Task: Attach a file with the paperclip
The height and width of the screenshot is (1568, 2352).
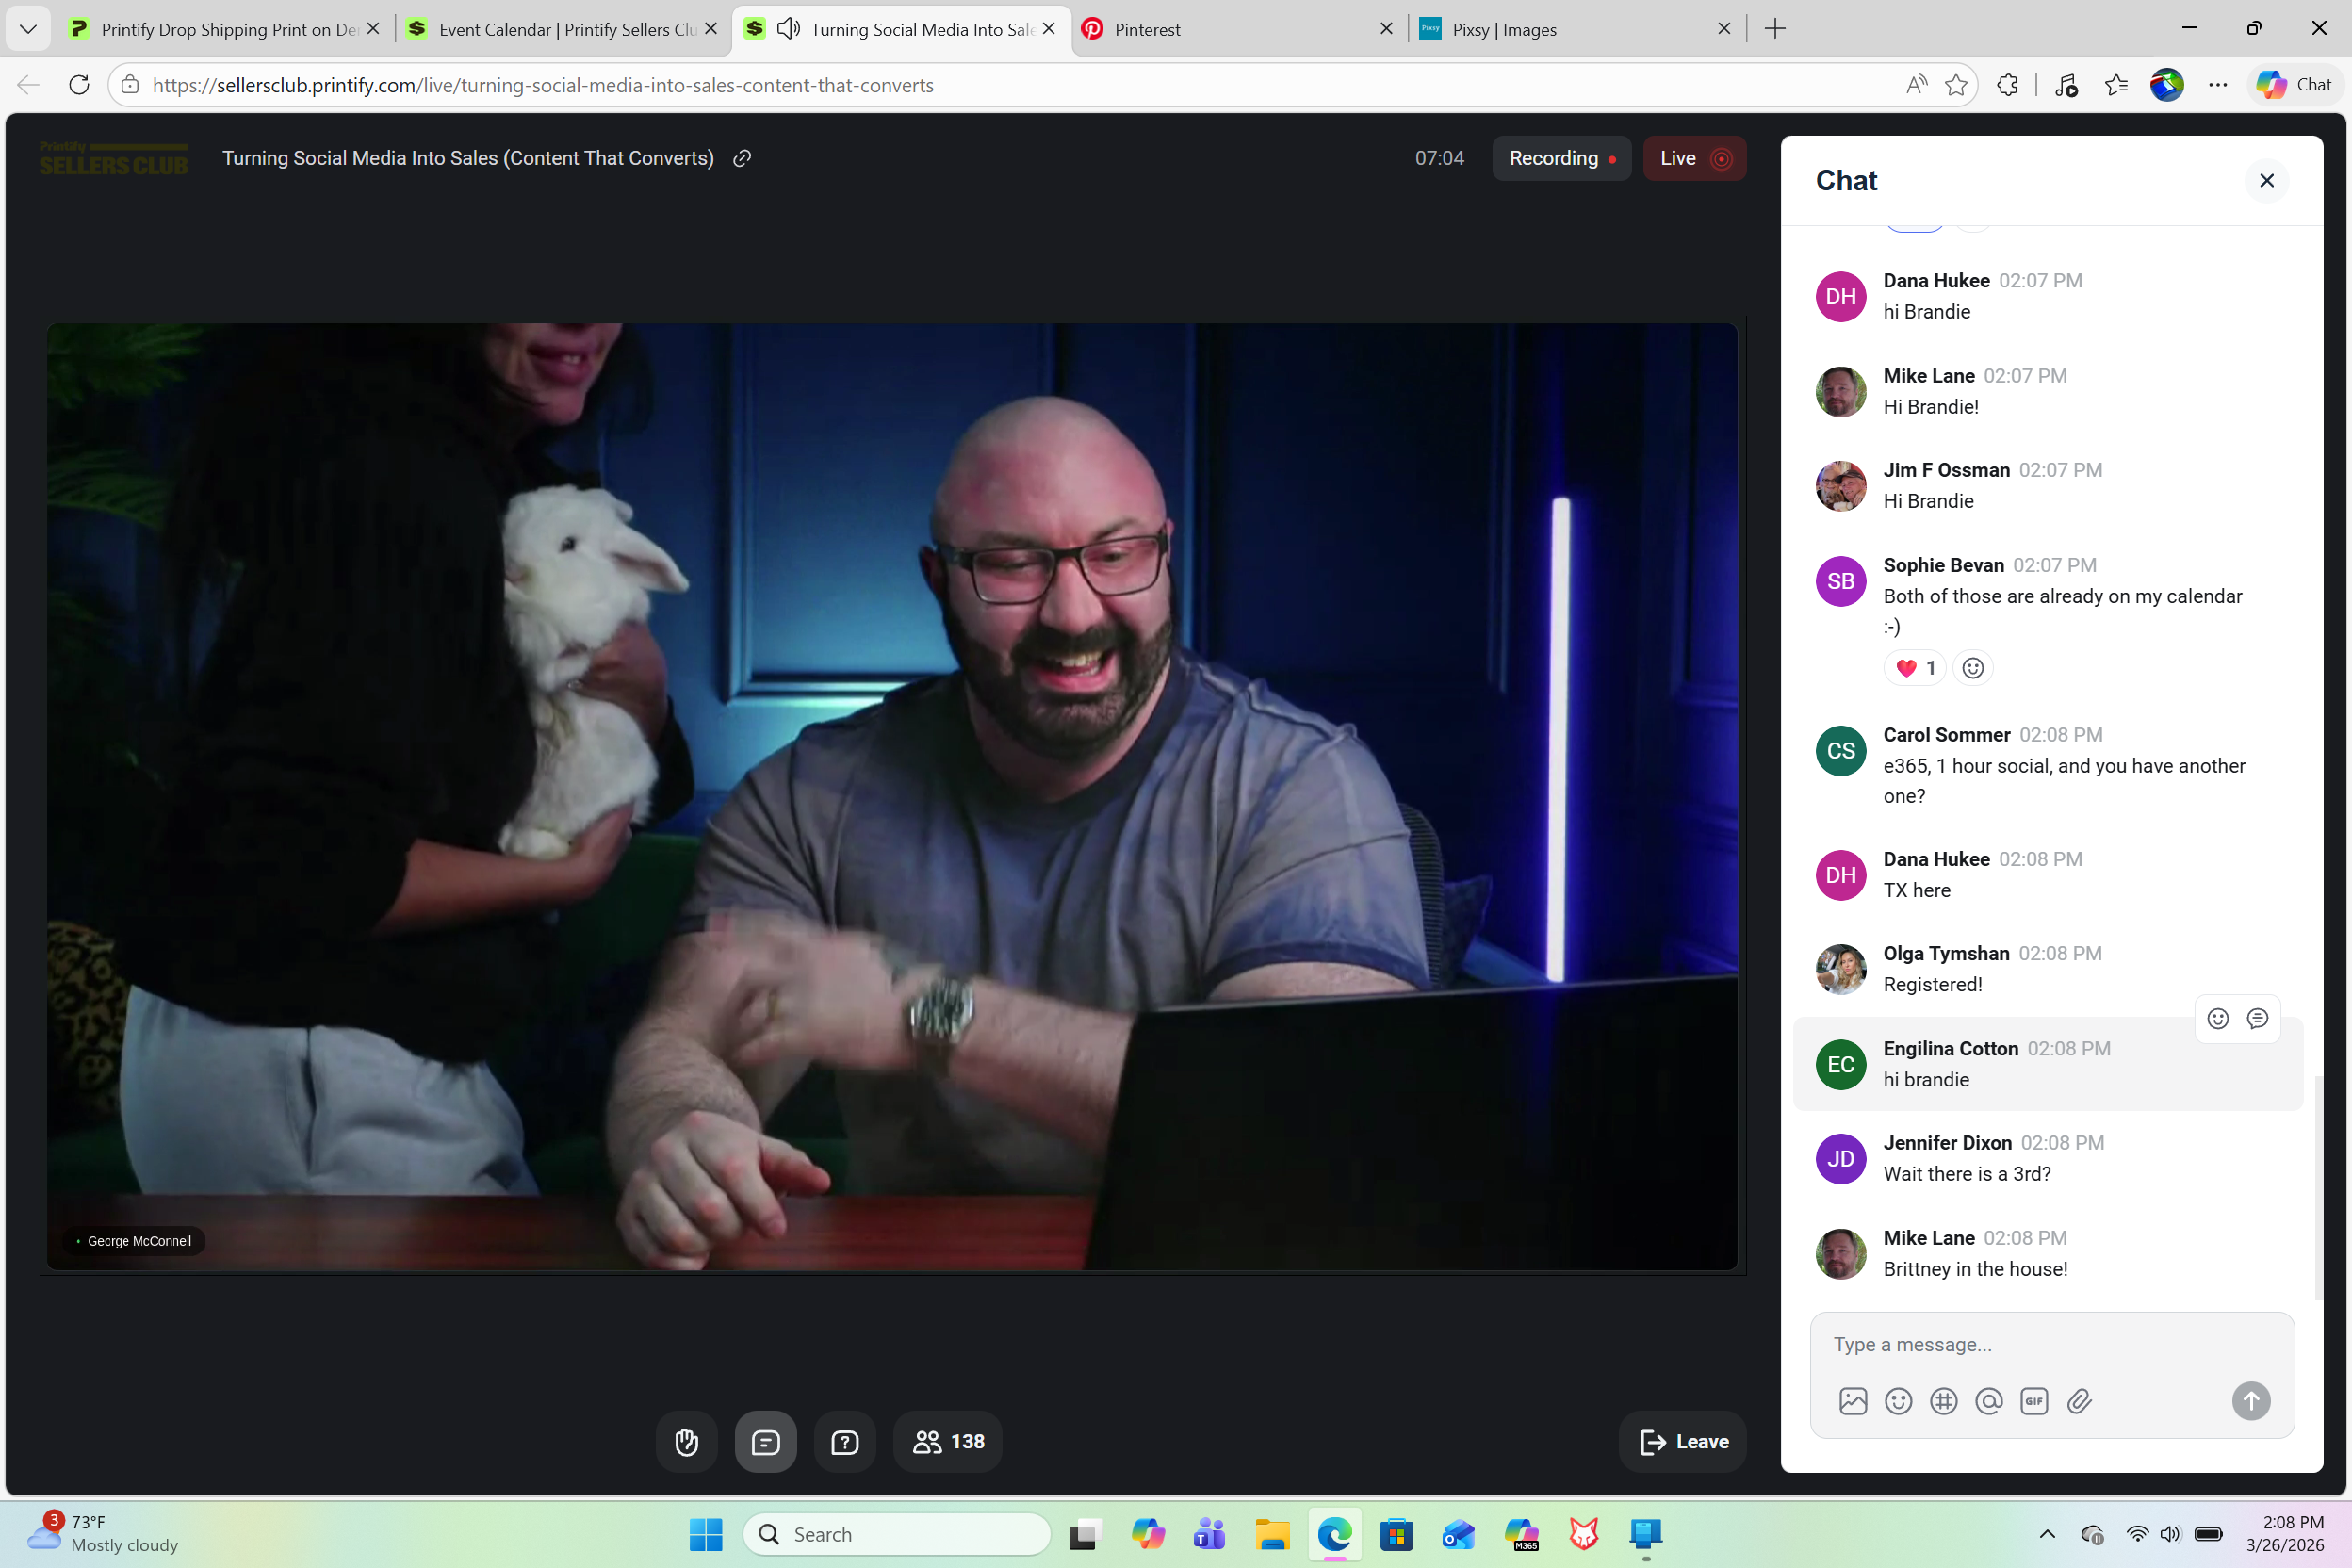Action: pyautogui.click(x=2079, y=1400)
